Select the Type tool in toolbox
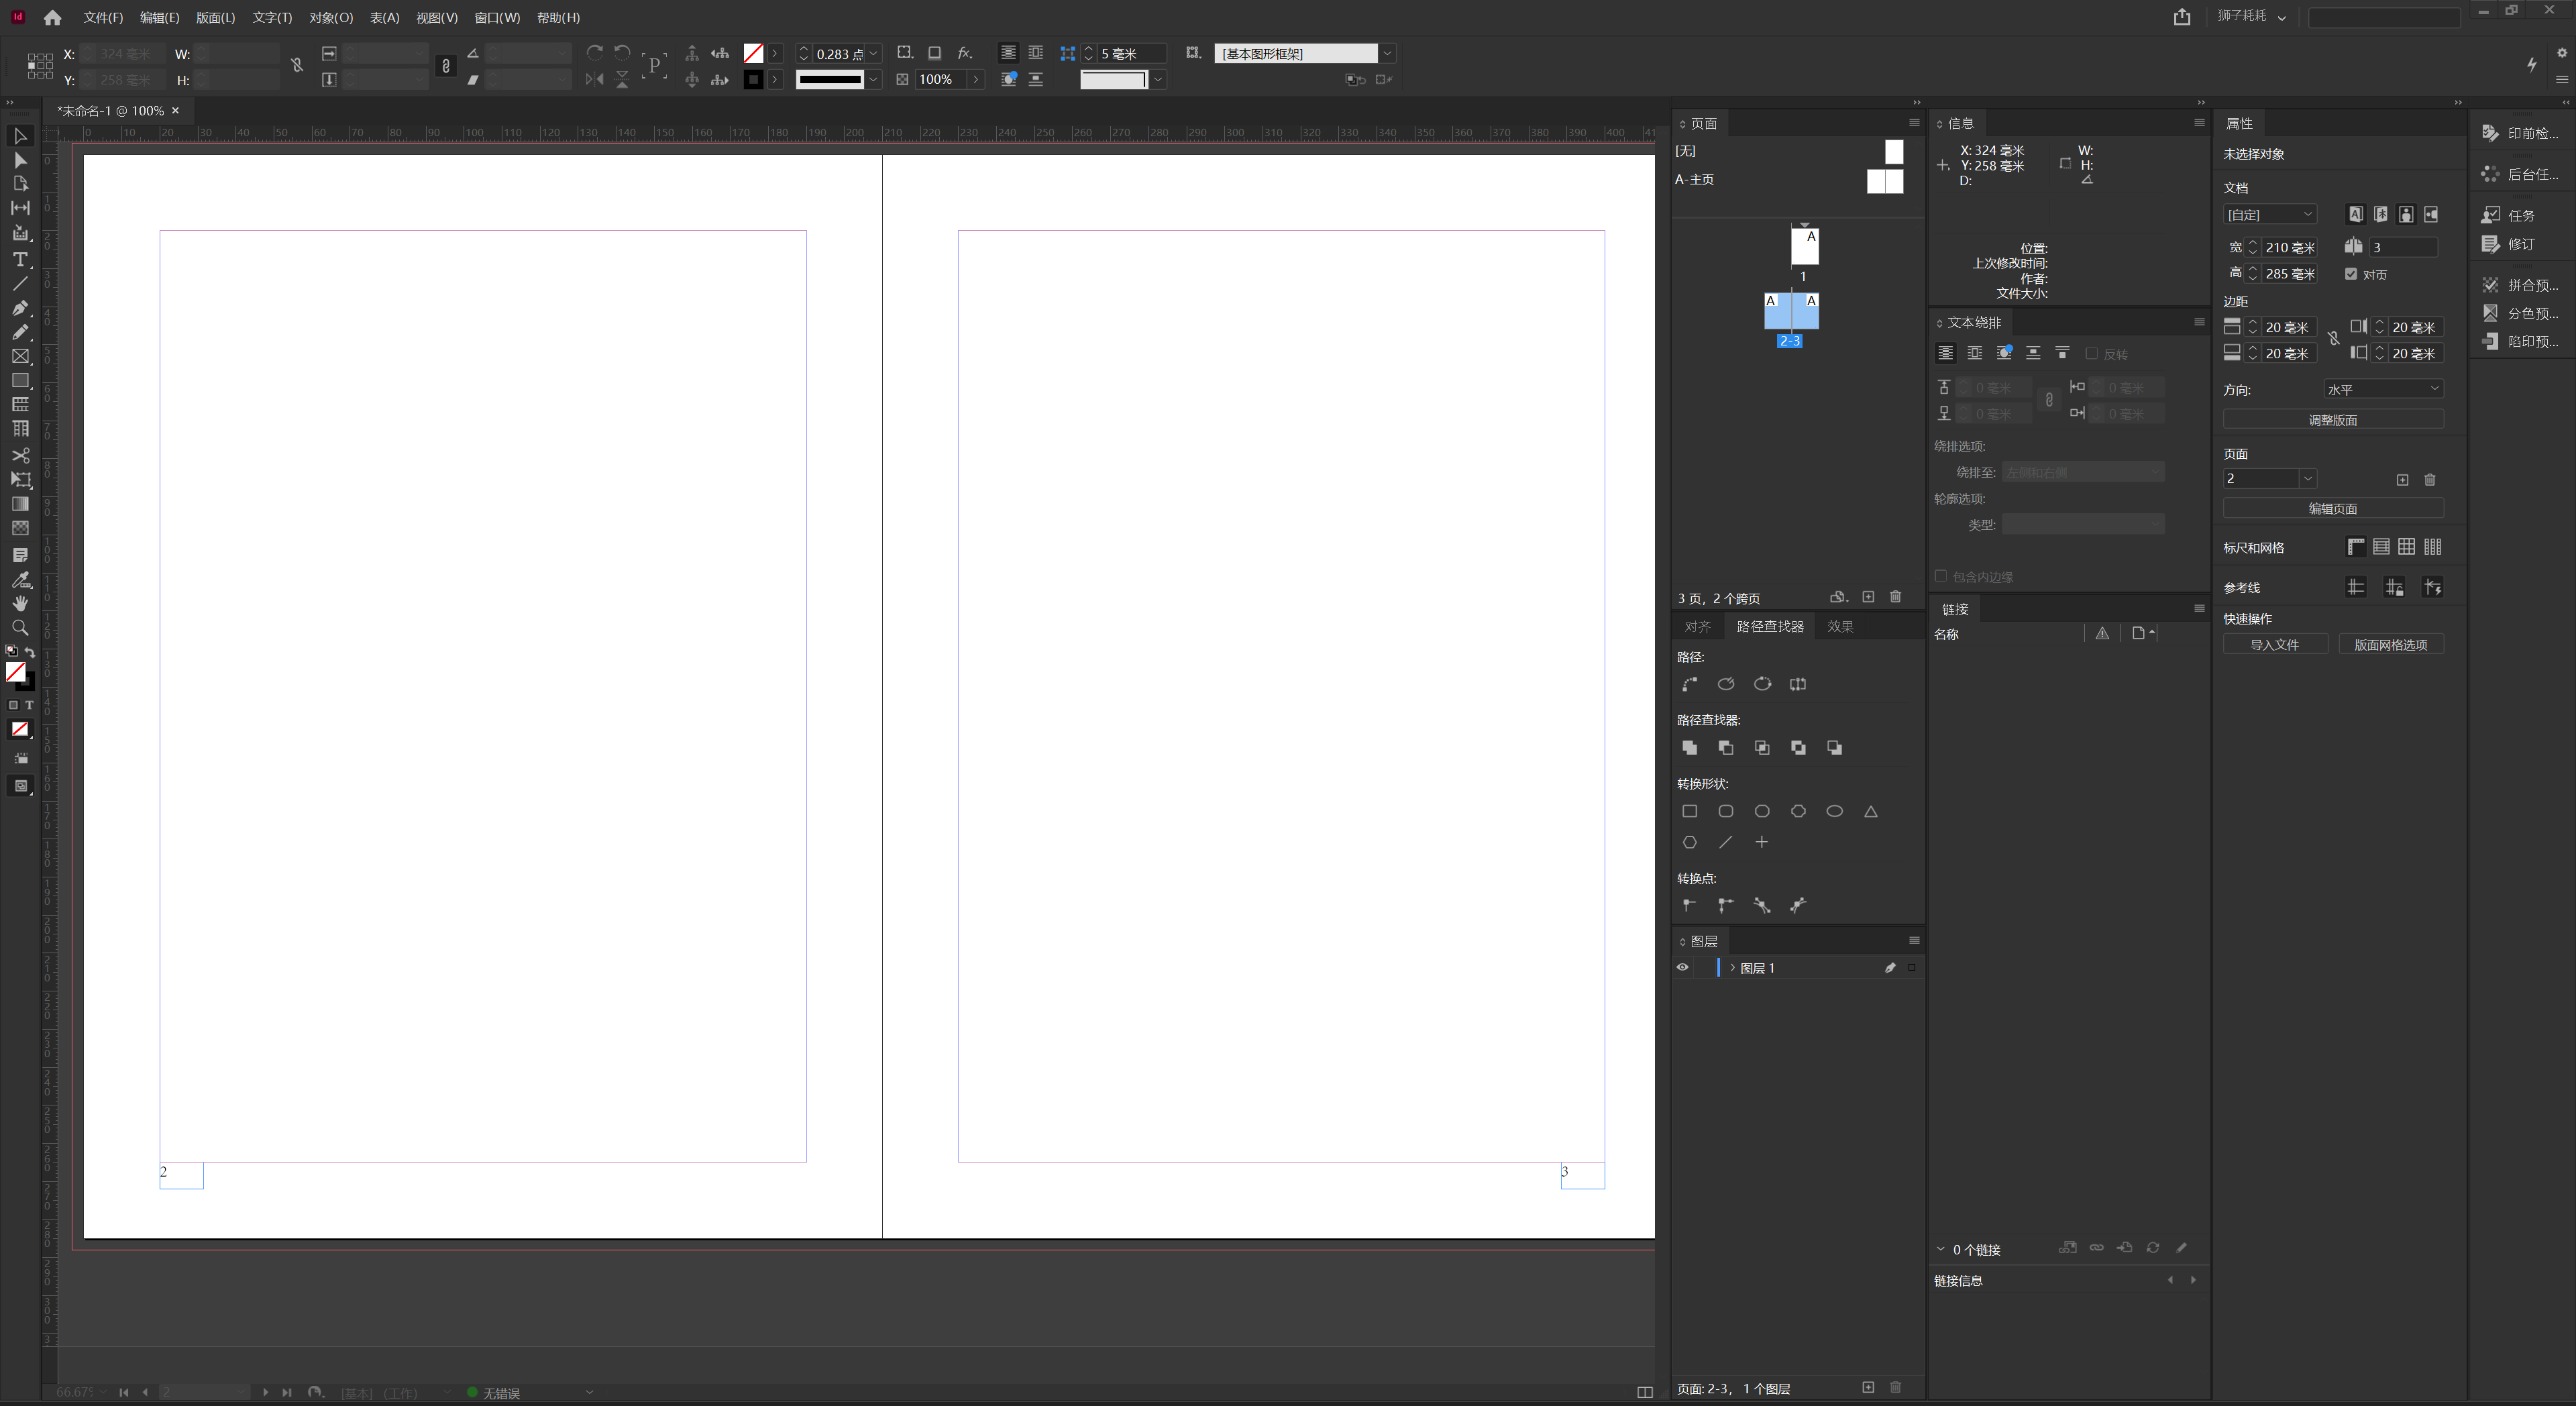 pos(20,260)
